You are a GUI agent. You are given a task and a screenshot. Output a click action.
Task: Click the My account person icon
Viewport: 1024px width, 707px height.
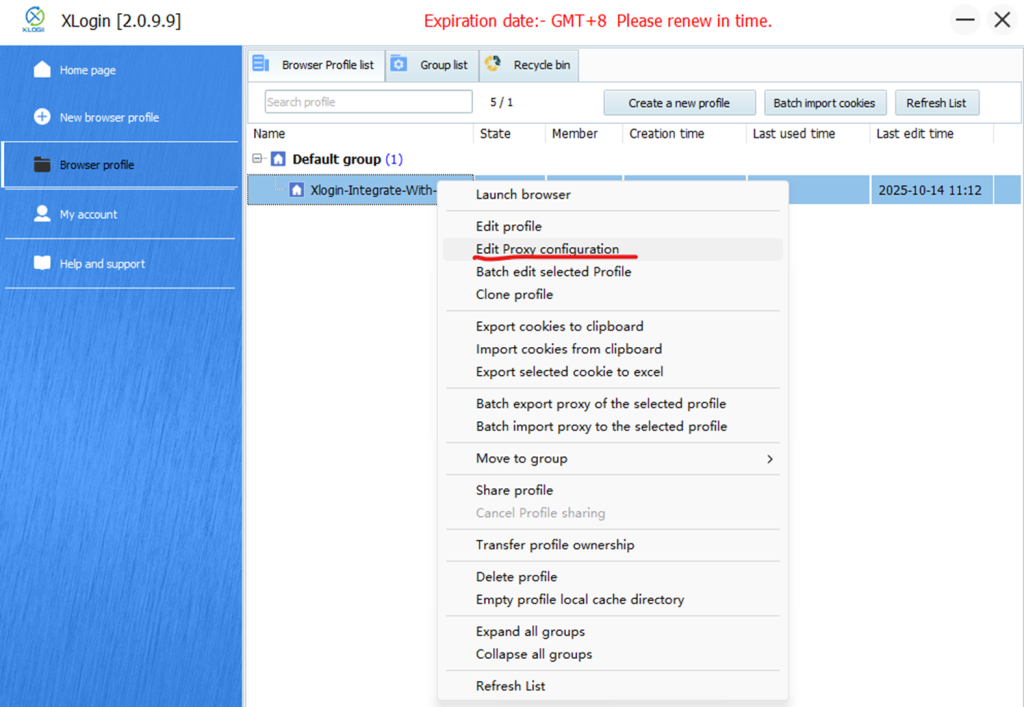(42, 214)
